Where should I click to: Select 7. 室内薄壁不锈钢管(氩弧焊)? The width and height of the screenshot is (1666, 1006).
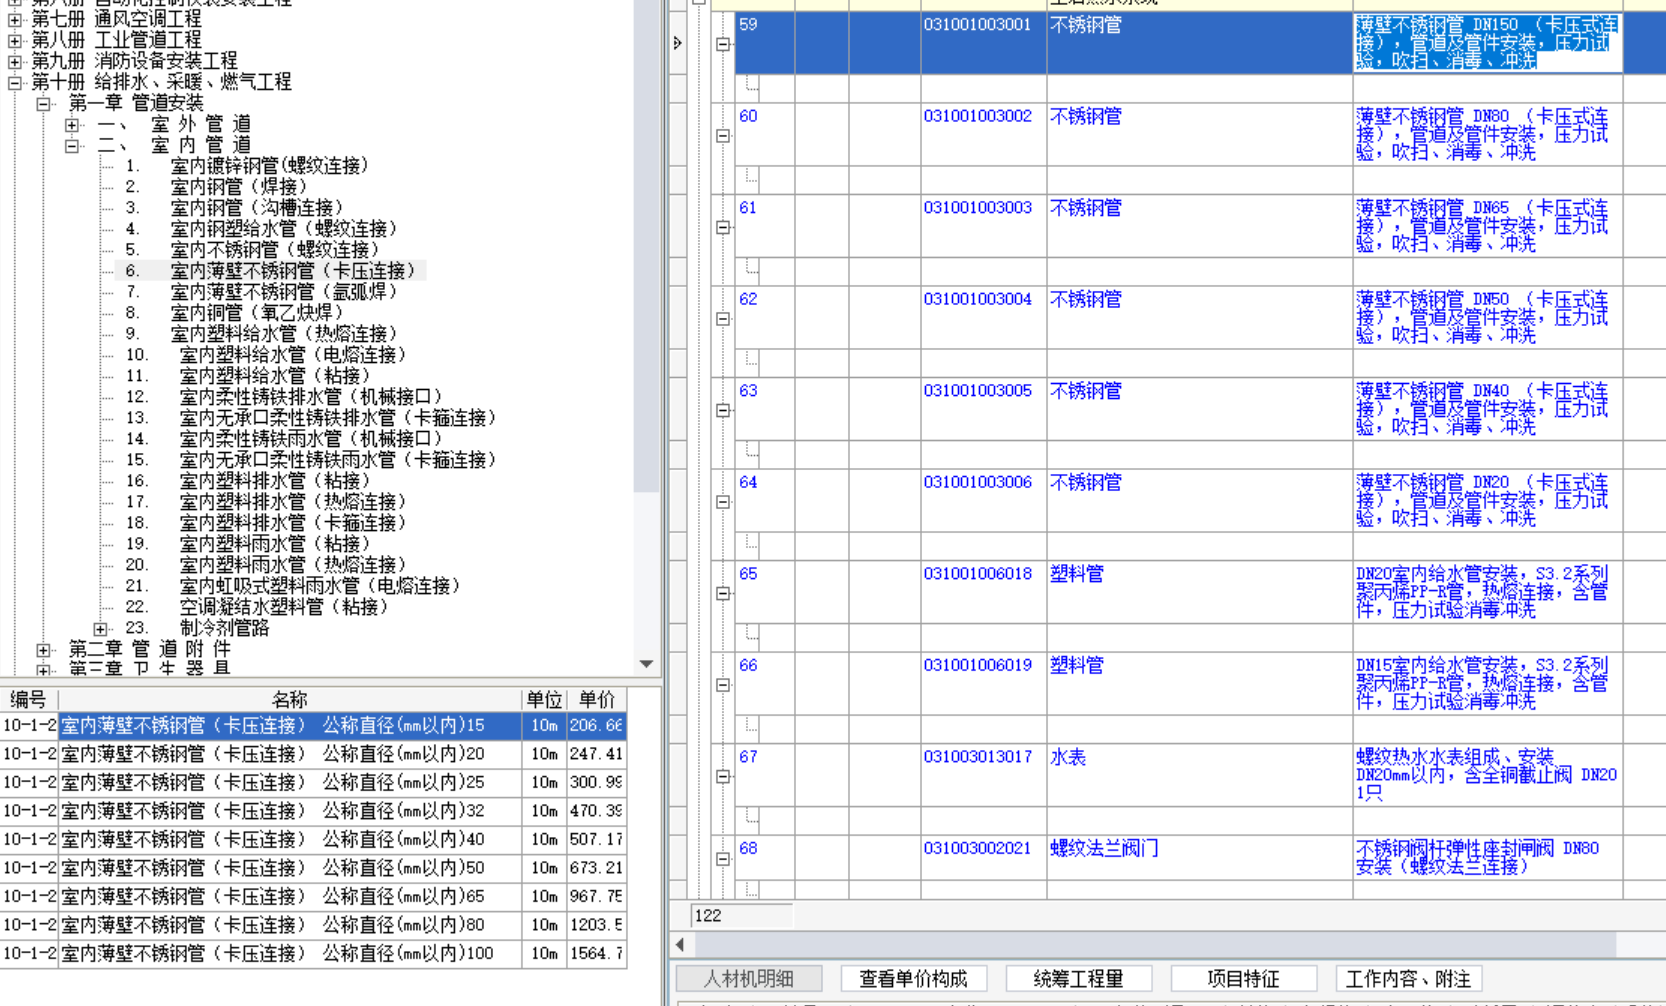tap(262, 292)
